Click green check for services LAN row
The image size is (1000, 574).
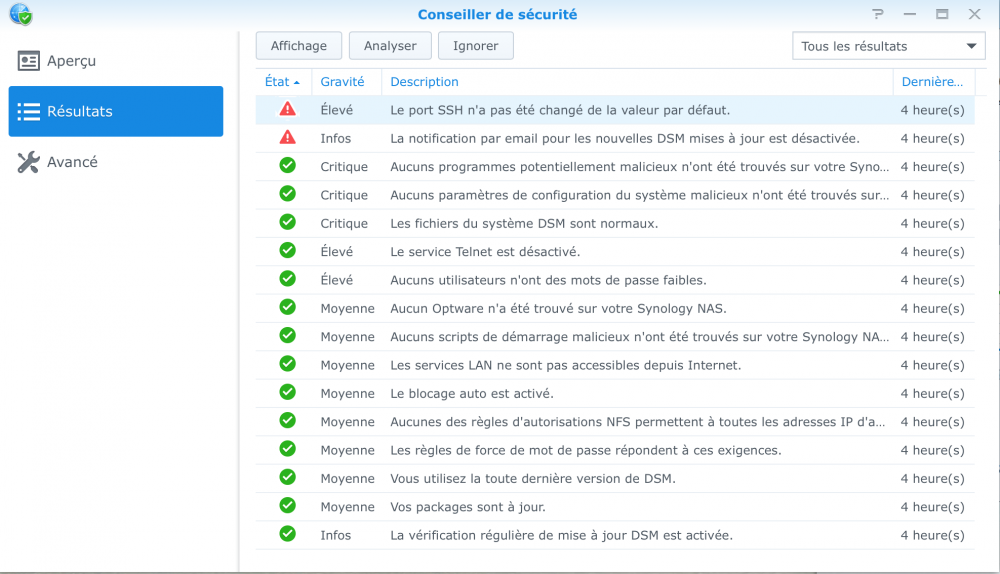288,364
